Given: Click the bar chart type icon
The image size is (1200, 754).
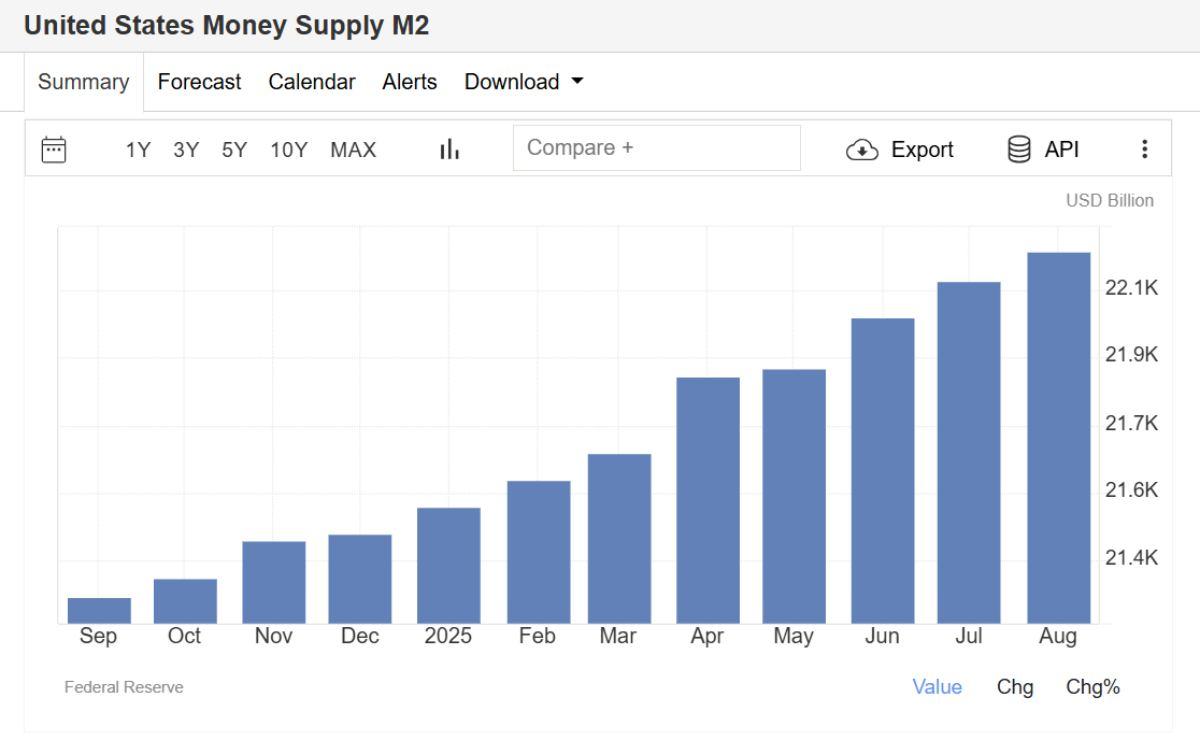Looking at the screenshot, I should (x=449, y=149).
